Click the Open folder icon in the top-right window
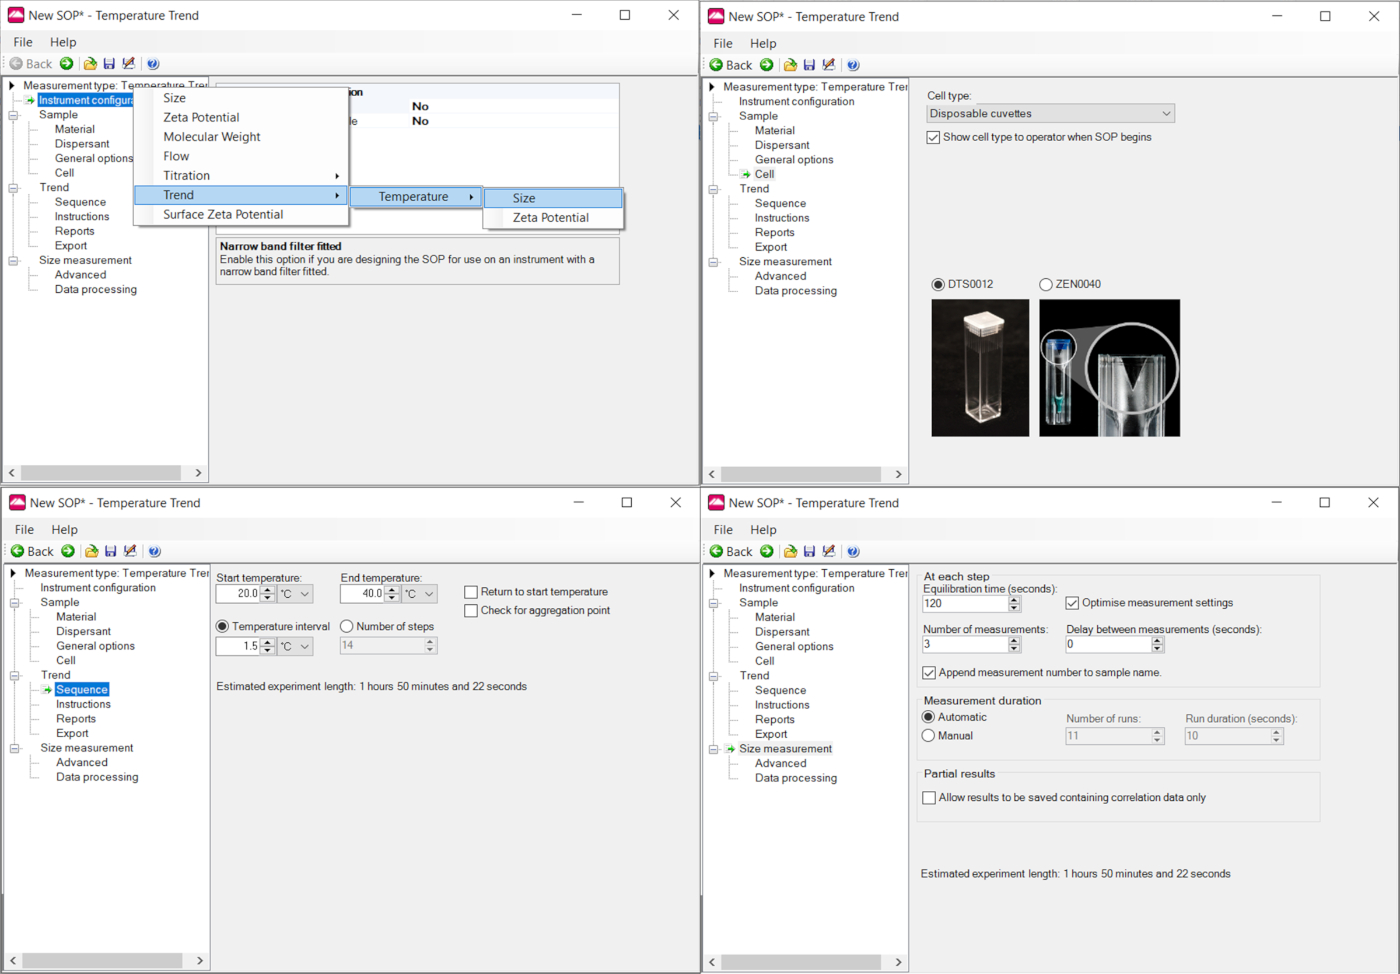 tap(790, 65)
